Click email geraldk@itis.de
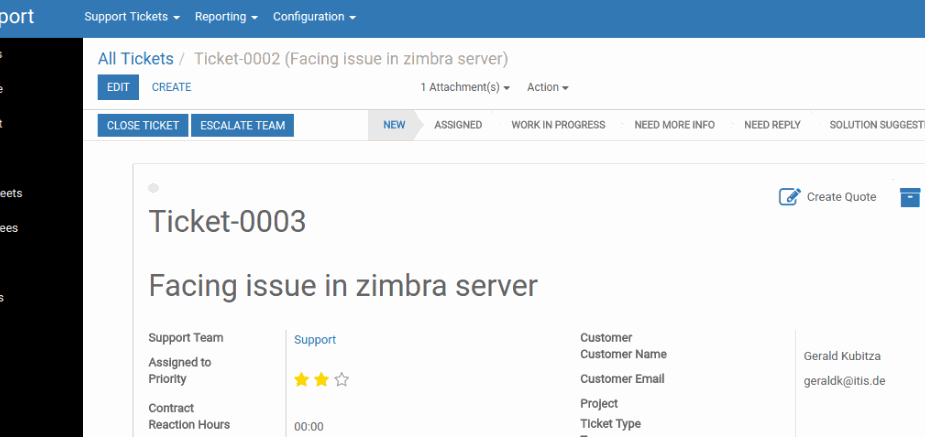The image size is (925, 437). pyautogui.click(x=844, y=381)
